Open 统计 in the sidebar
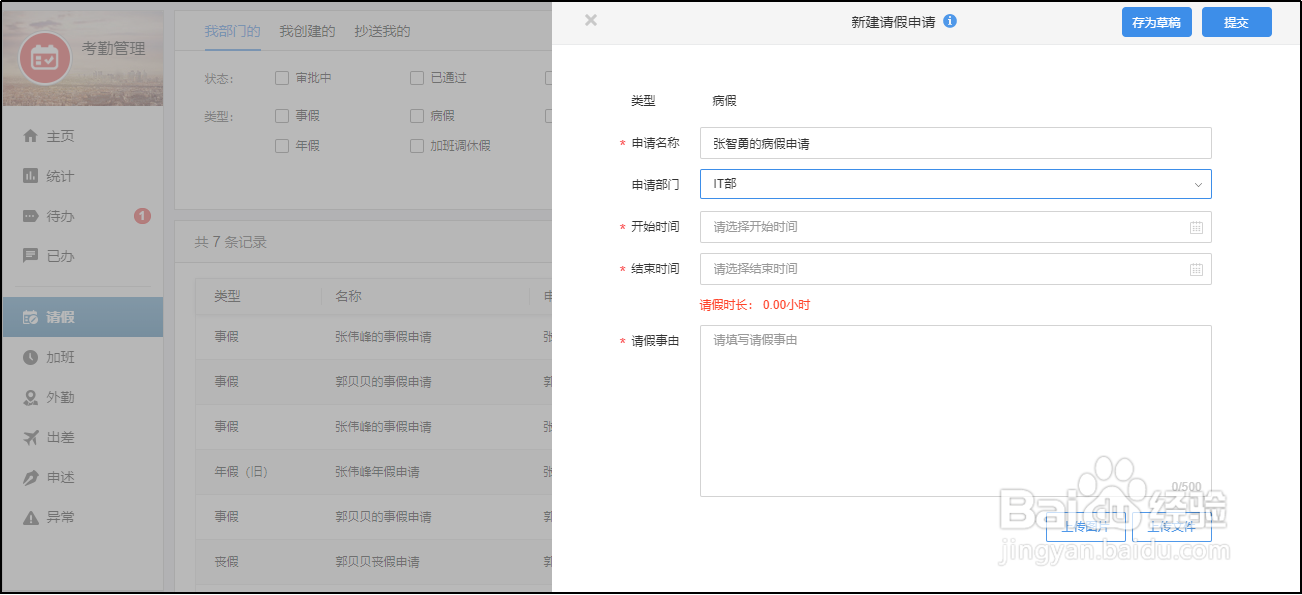 (60, 176)
